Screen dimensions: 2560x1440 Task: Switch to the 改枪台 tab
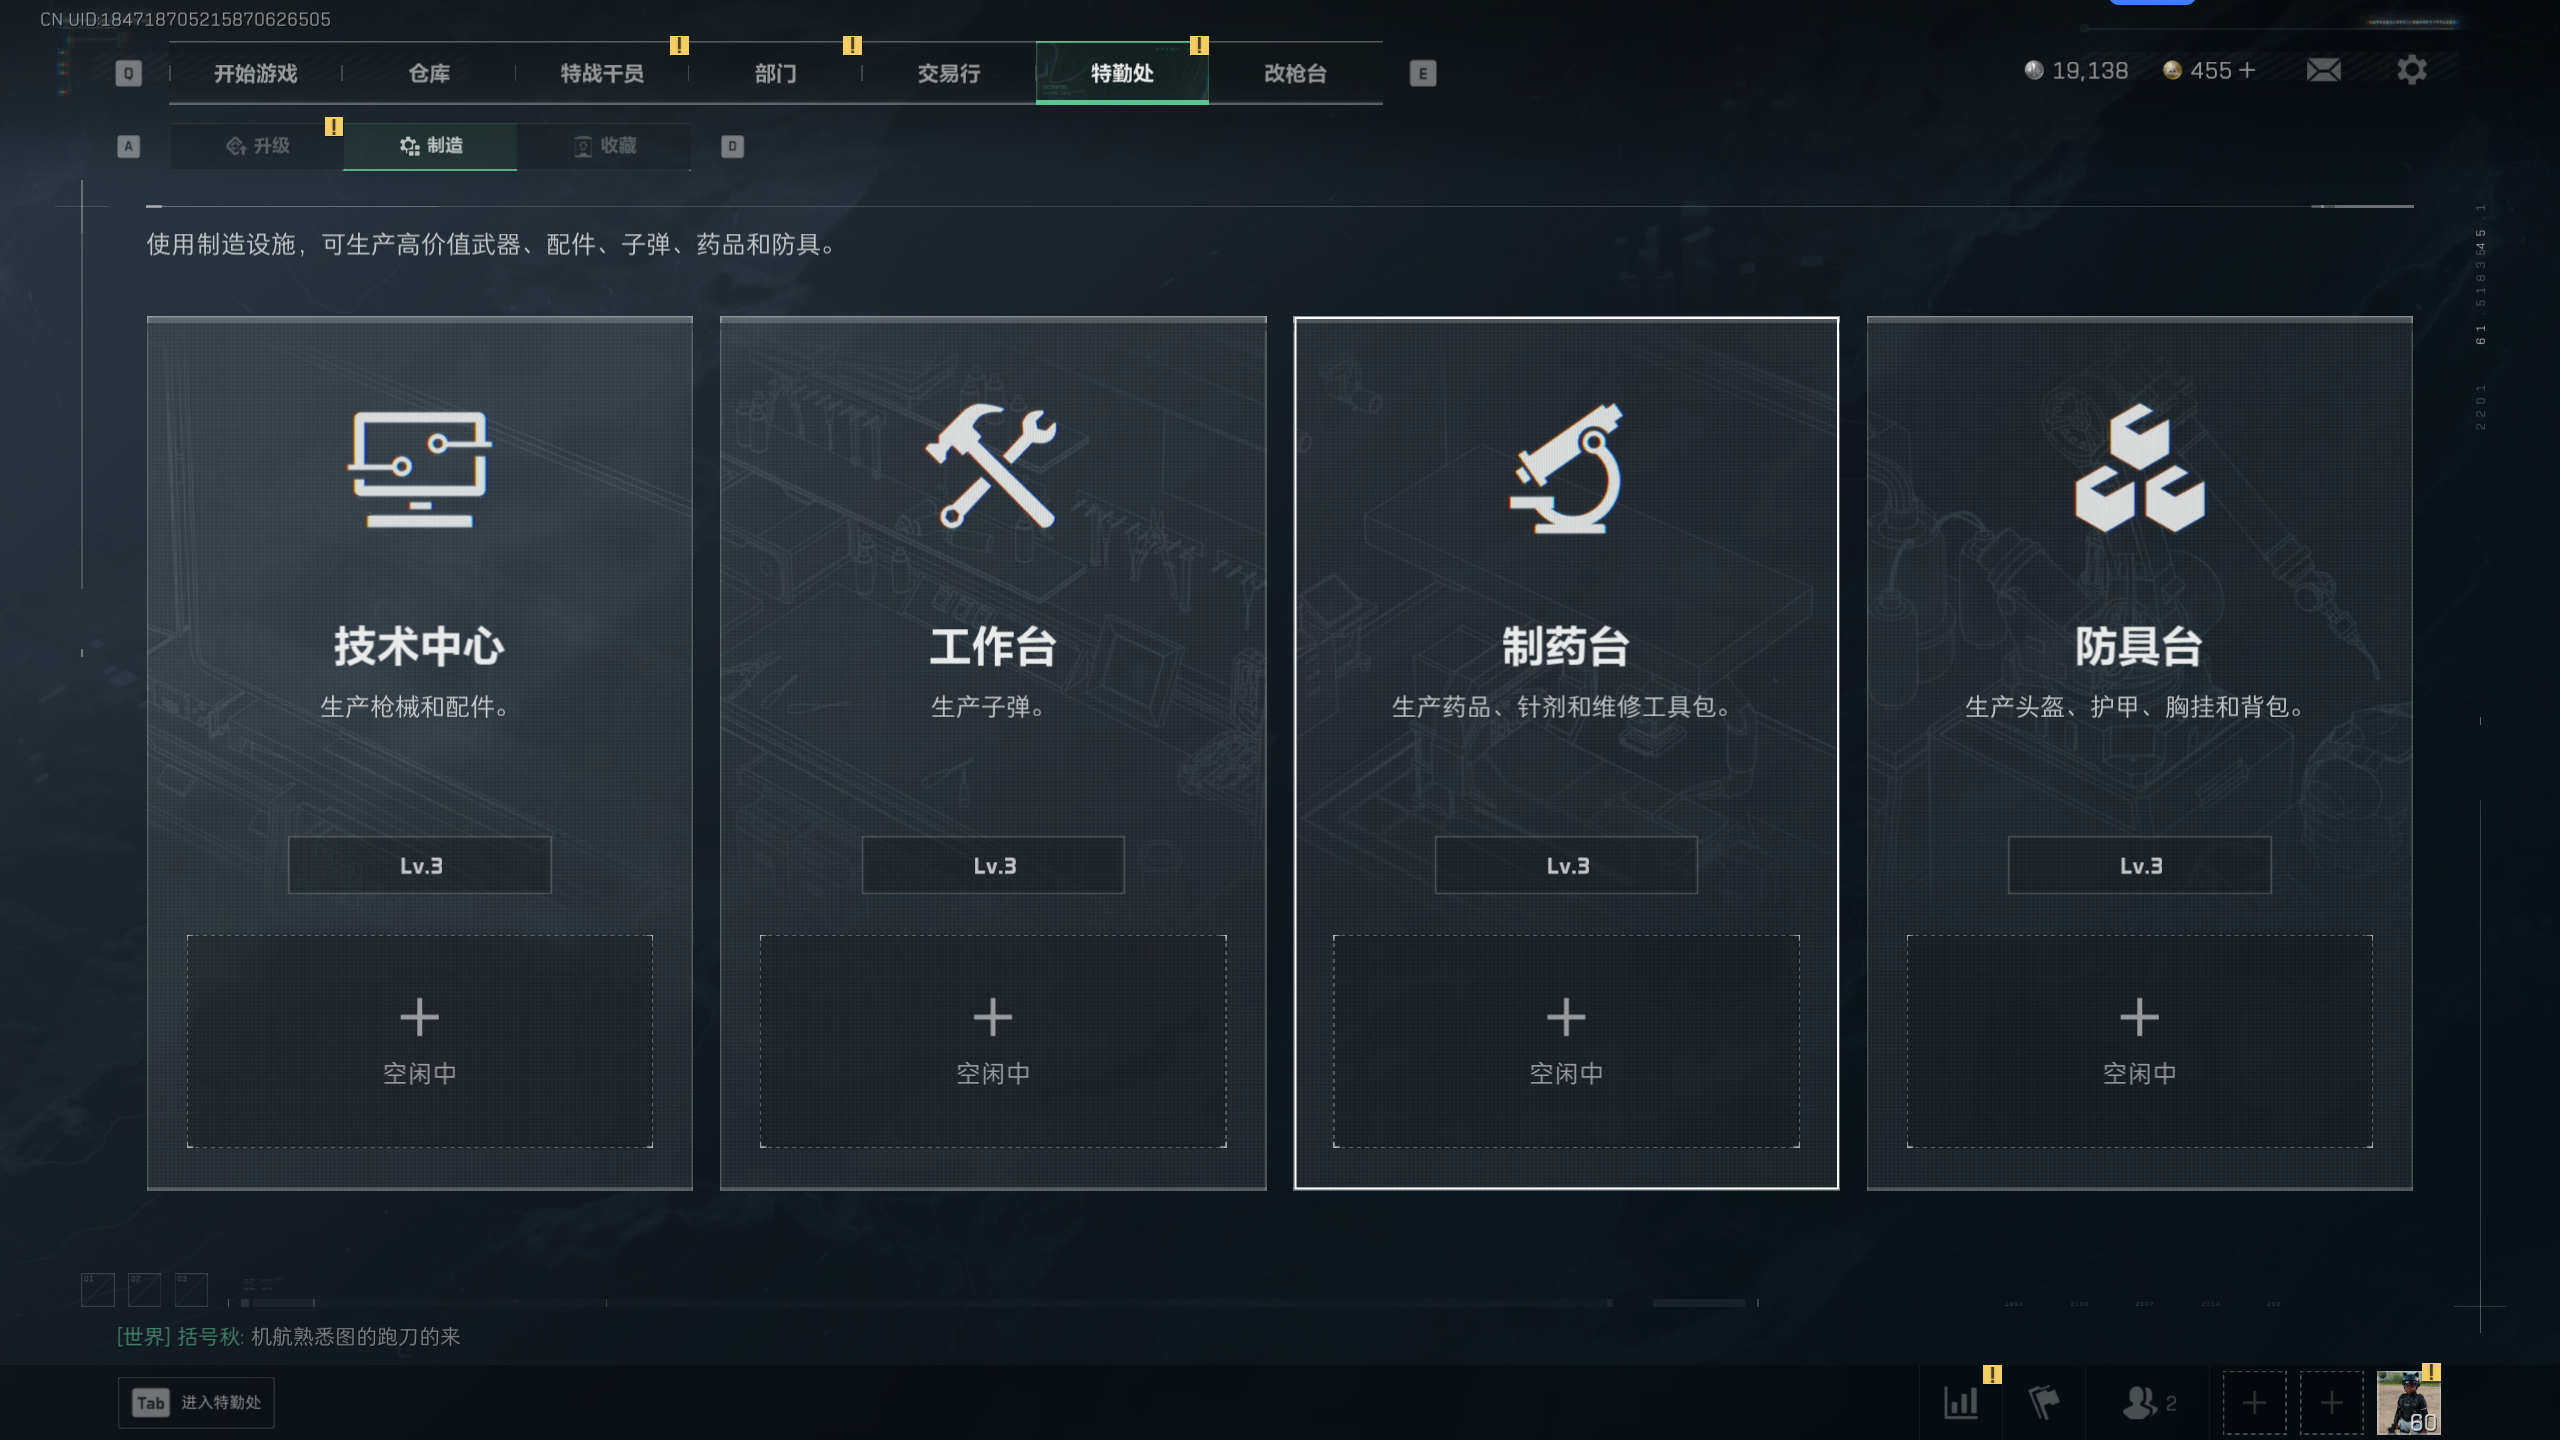[1295, 73]
